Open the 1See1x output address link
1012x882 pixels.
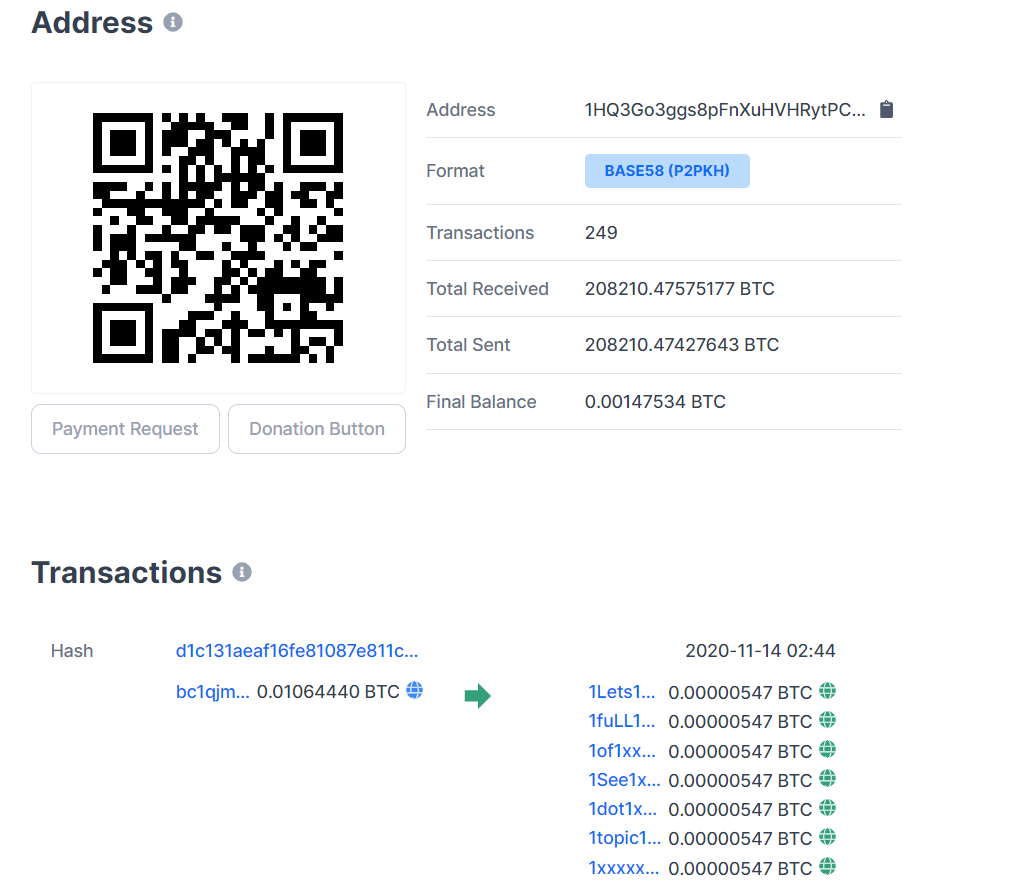pos(624,780)
